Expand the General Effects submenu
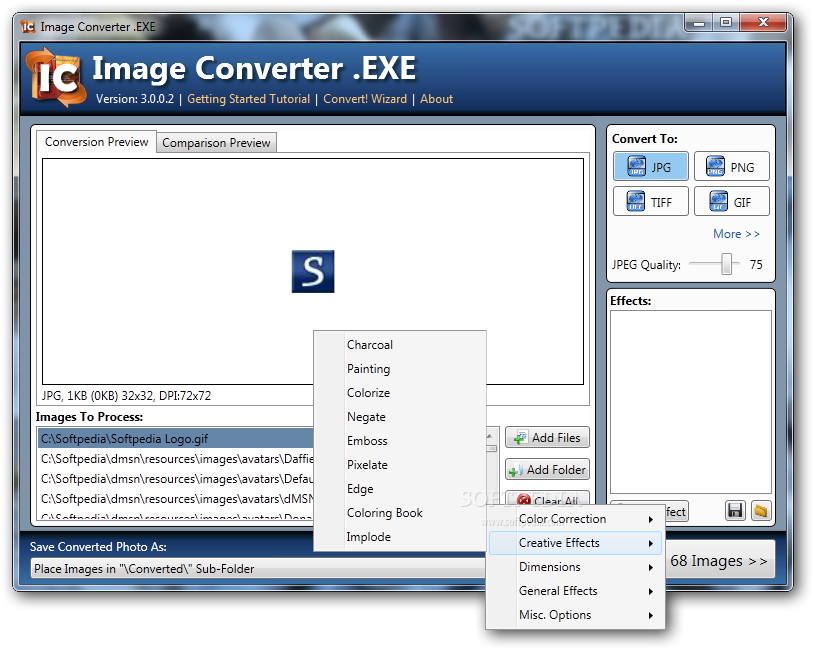Viewport: 814px width, 650px height. [x=575, y=591]
